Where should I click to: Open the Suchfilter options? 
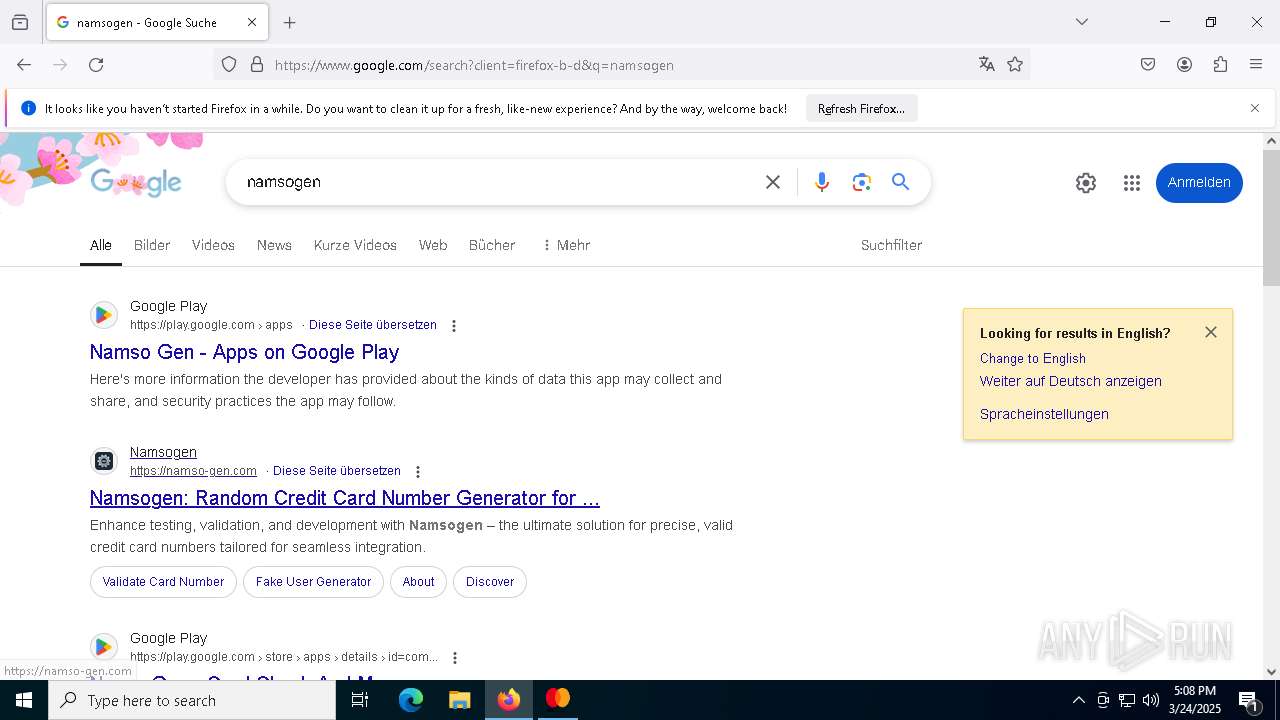pos(891,245)
